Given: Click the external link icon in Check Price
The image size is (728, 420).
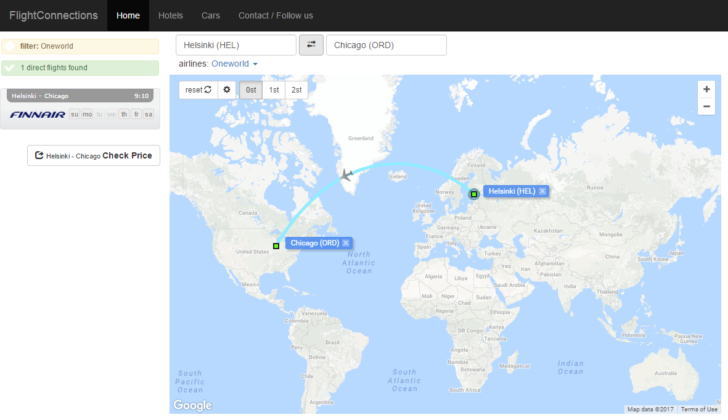Looking at the screenshot, I should [39, 155].
